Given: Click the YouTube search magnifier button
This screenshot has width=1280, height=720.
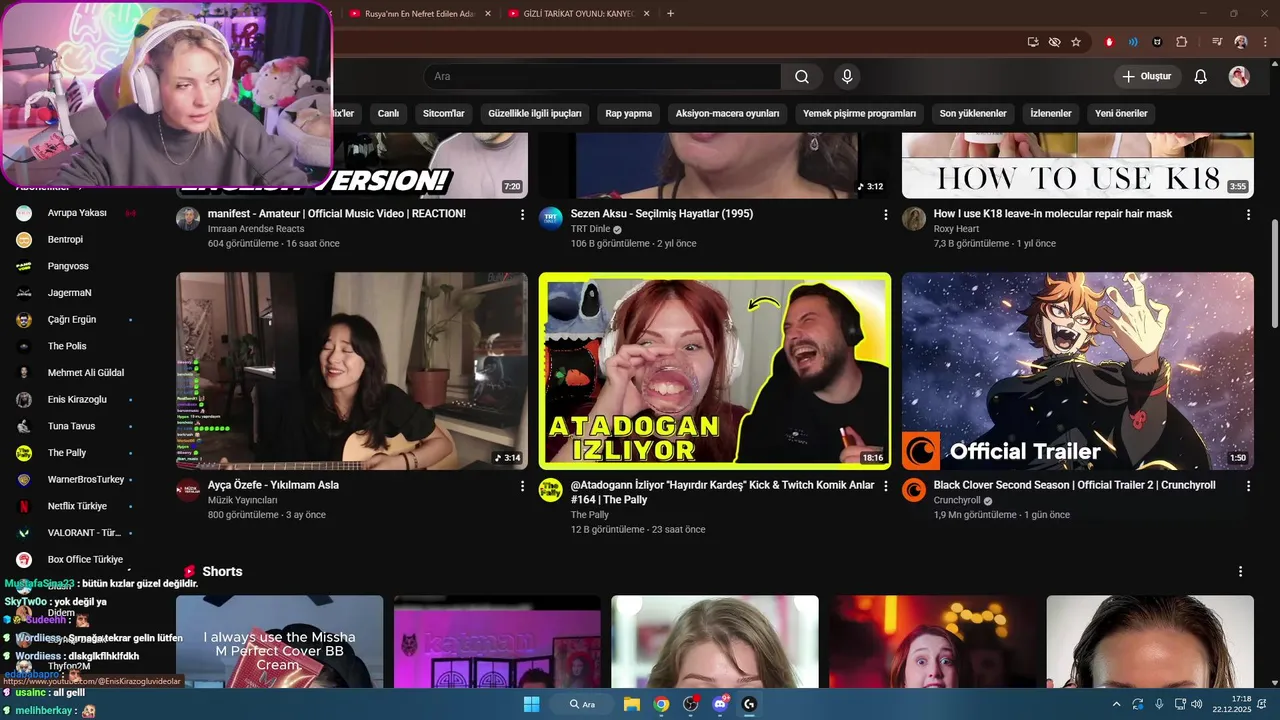Looking at the screenshot, I should (802, 77).
